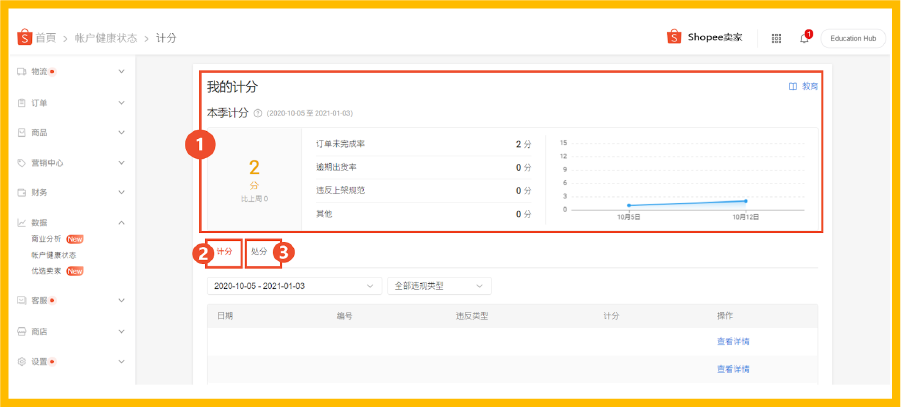The height and width of the screenshot is (407, 901).
Task: Click the 订单未完成率 row
Action: (x=423, y=144)
